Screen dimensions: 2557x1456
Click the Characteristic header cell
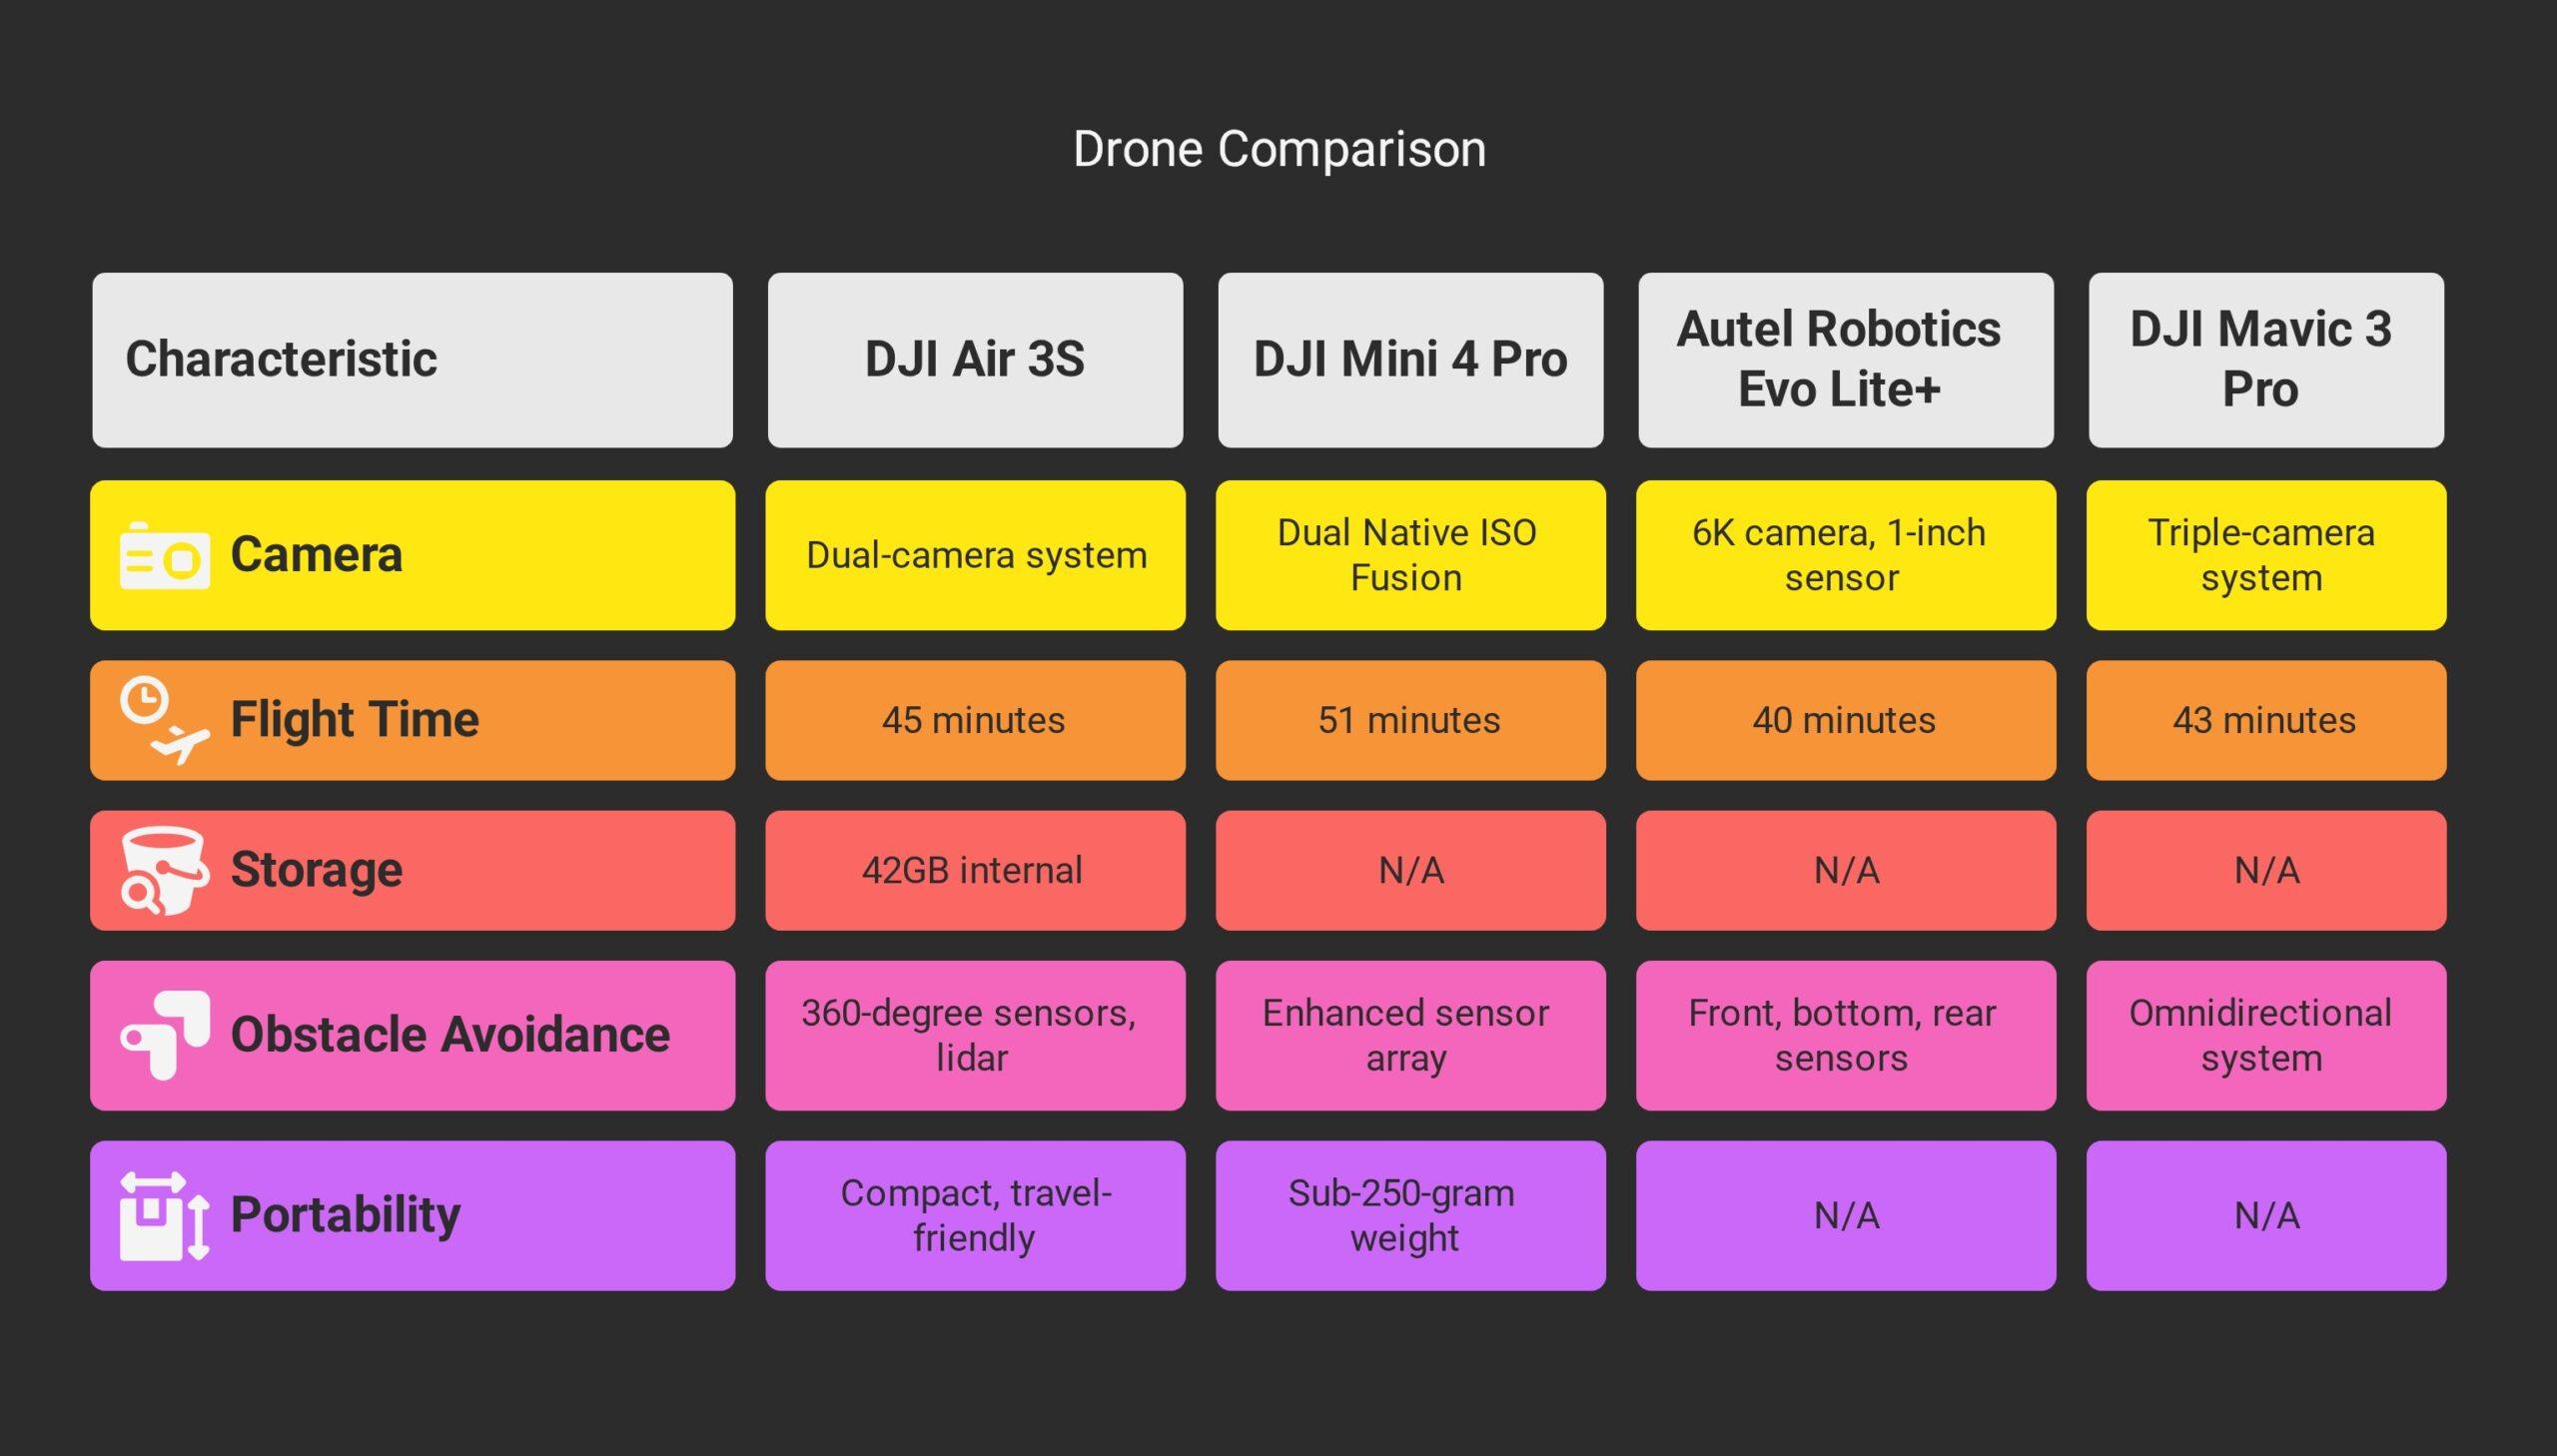click(x=412, y=360)
